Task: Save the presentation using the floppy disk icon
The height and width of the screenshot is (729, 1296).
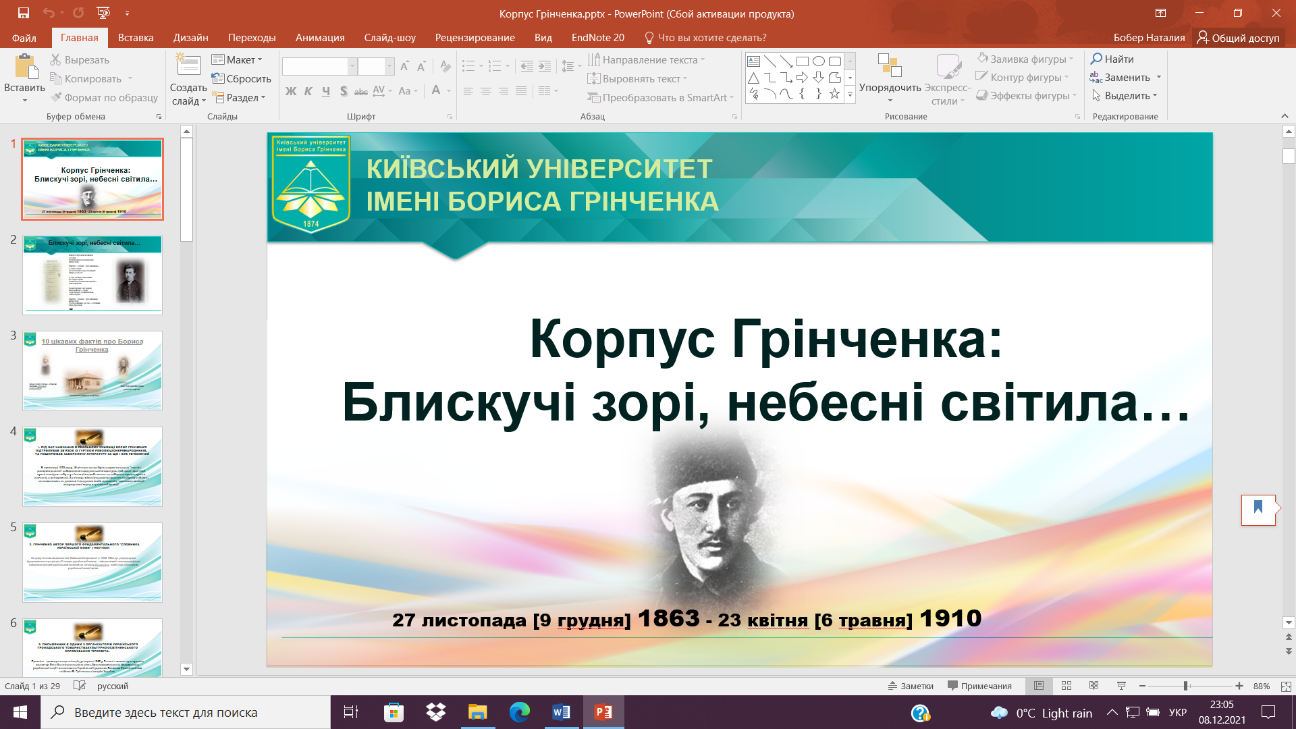Action: click(23, 14)
